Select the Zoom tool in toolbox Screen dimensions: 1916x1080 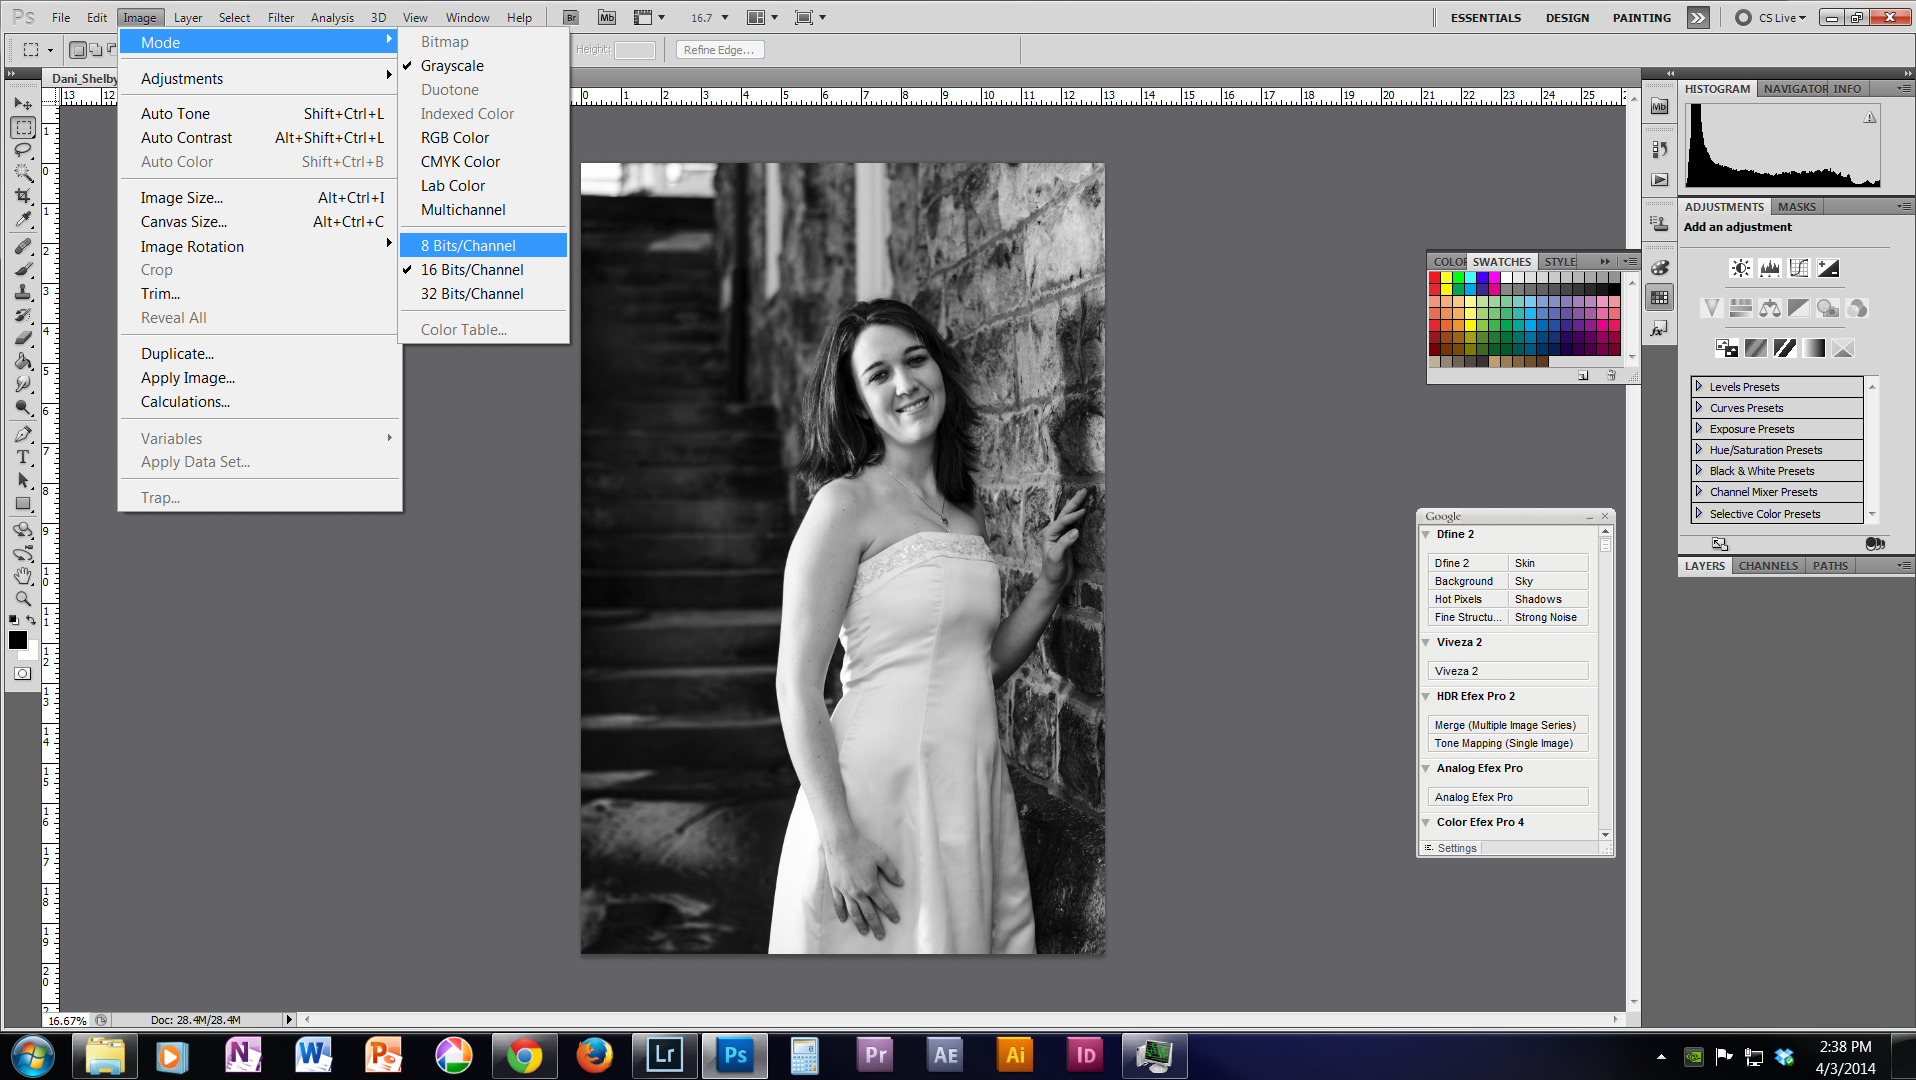pos(23,599)
